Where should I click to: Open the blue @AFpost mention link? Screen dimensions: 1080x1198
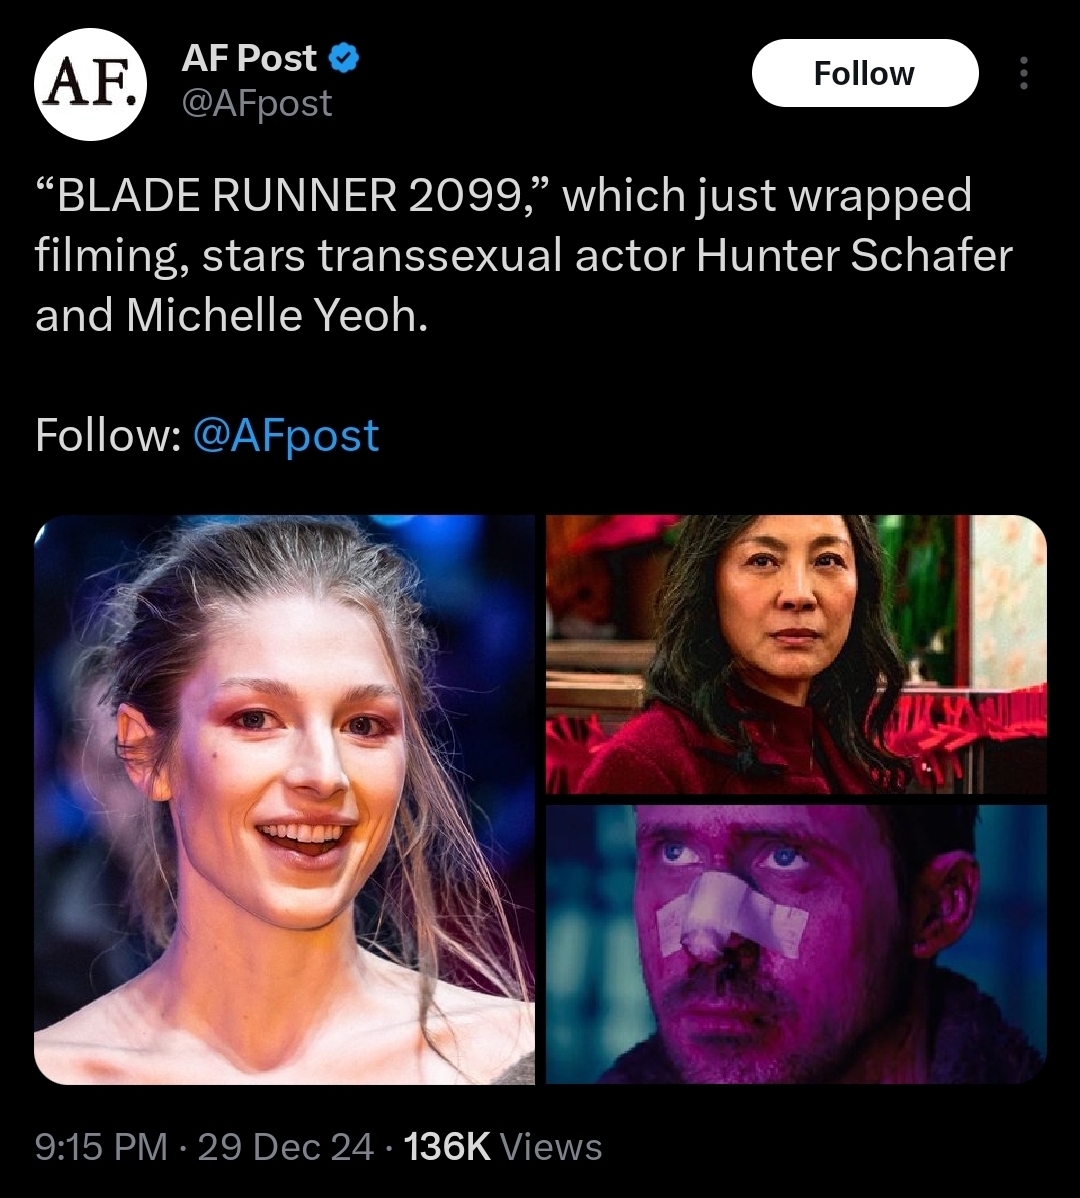click(x=286, y=435)
